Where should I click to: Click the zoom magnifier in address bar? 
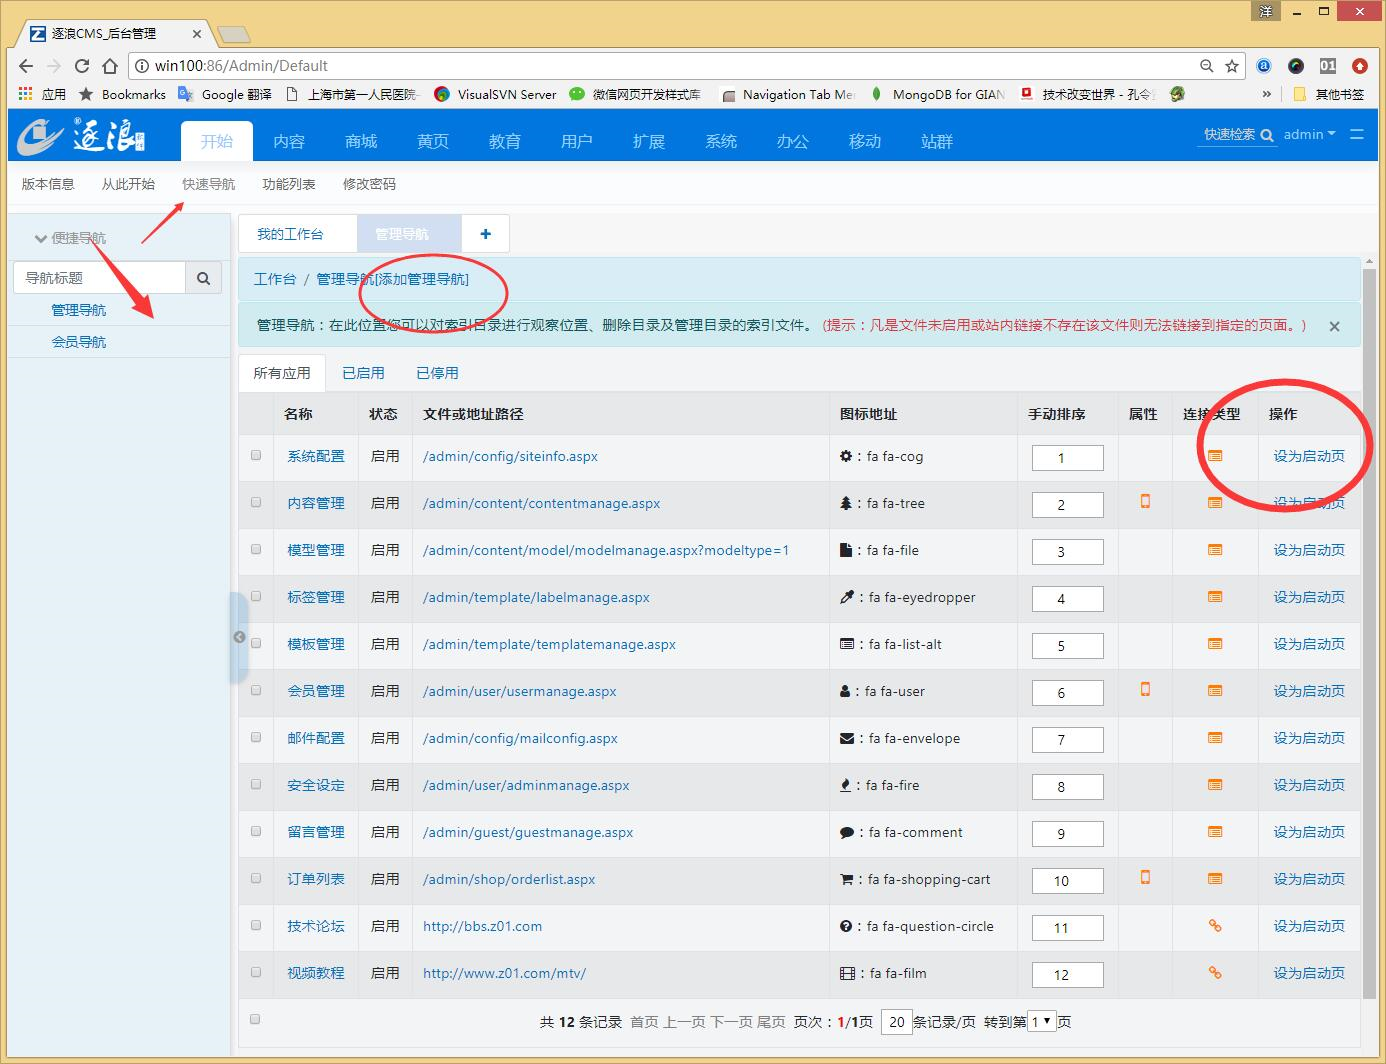click(x=1207, y=66)
